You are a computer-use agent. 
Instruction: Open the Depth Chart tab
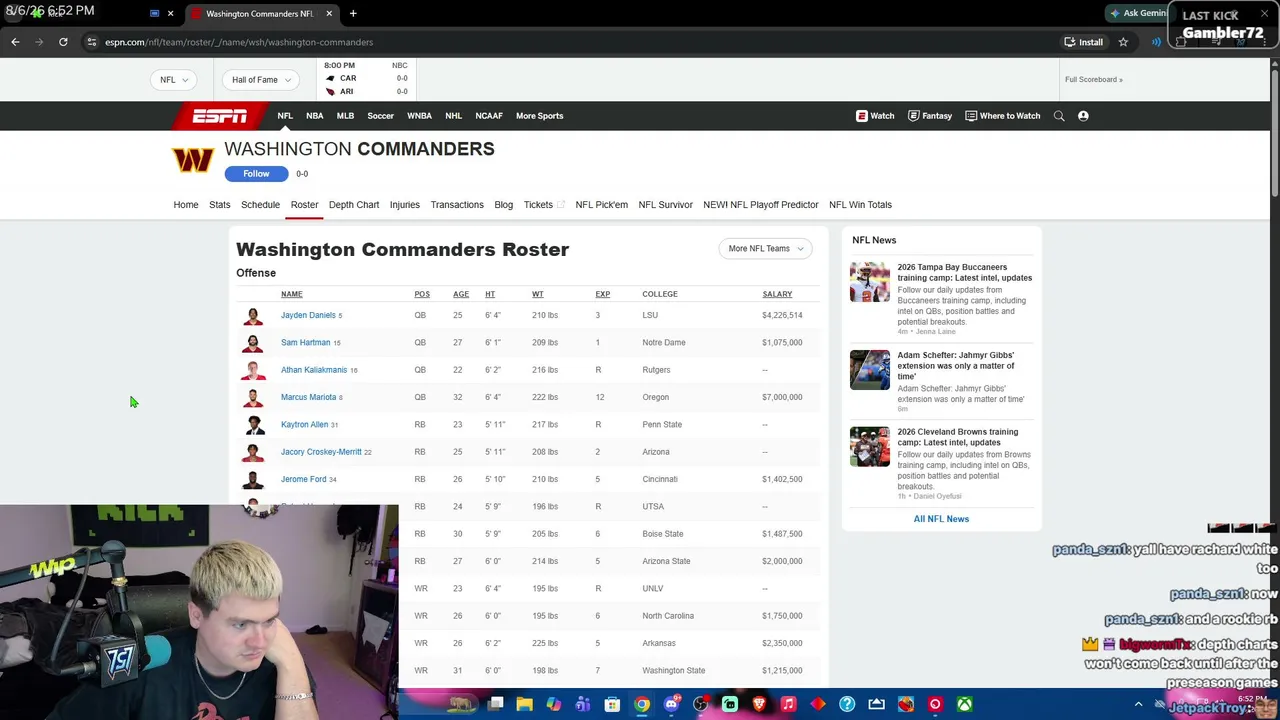tap(354, 205)
